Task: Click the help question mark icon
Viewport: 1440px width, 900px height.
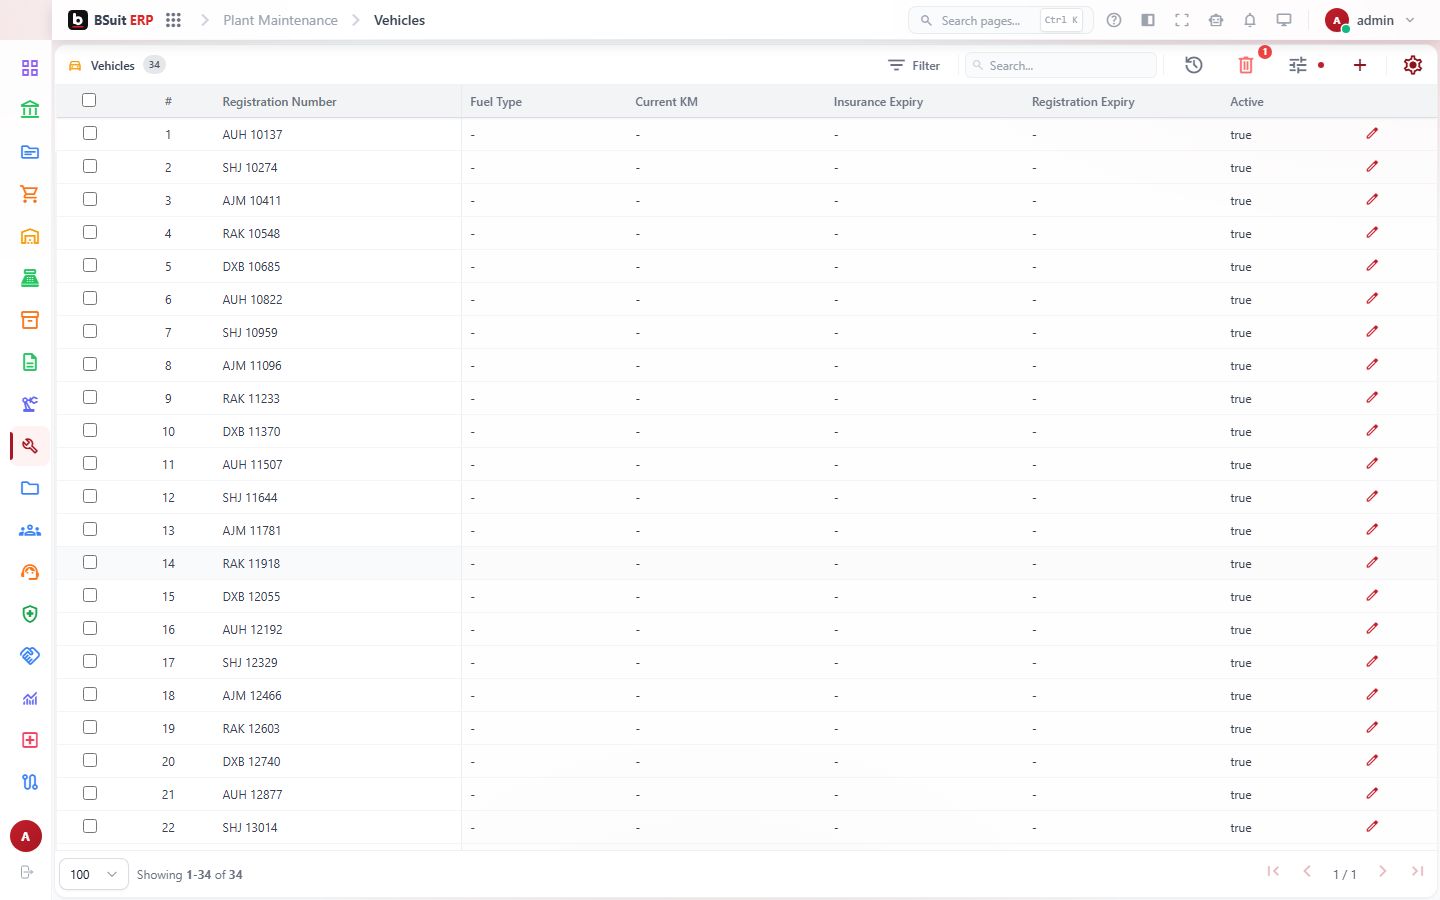Action: (1114, 20)
